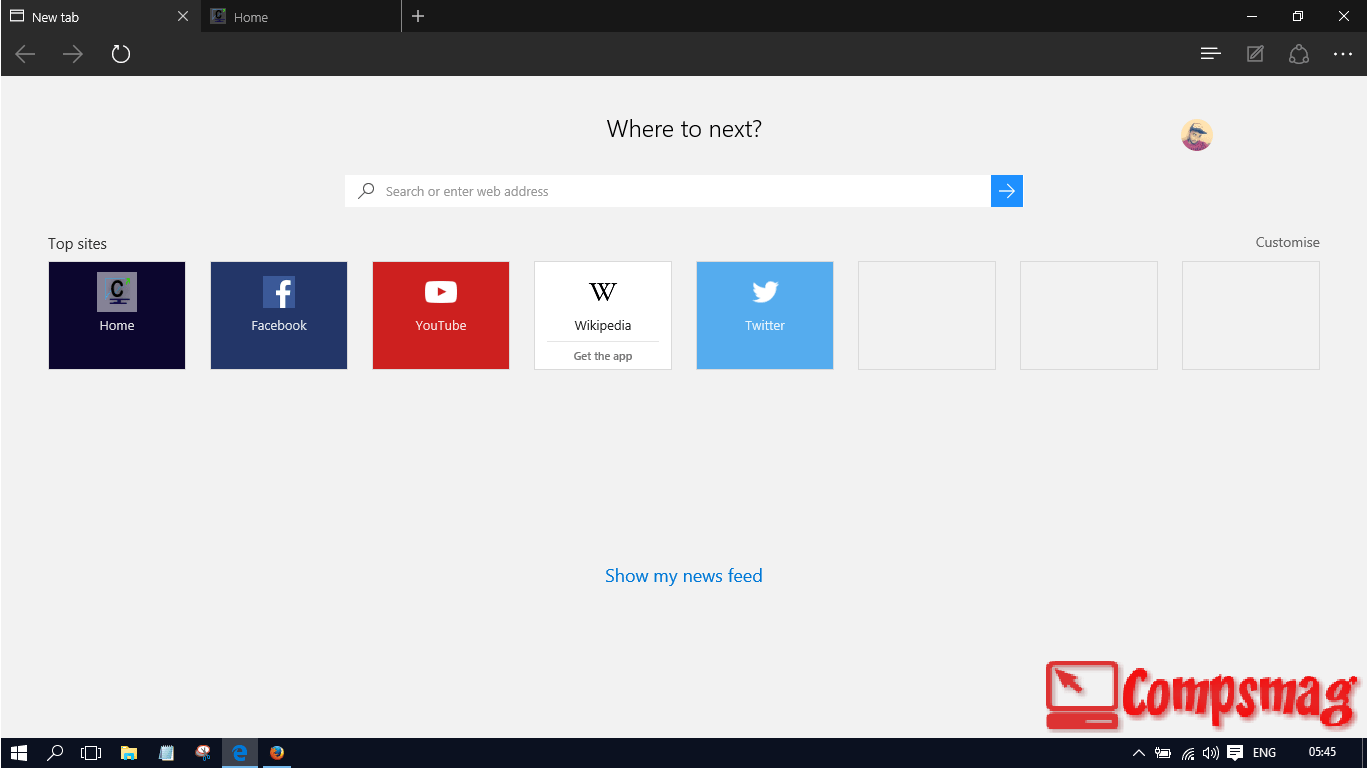Switch to the New tab tab

[100, 16]
